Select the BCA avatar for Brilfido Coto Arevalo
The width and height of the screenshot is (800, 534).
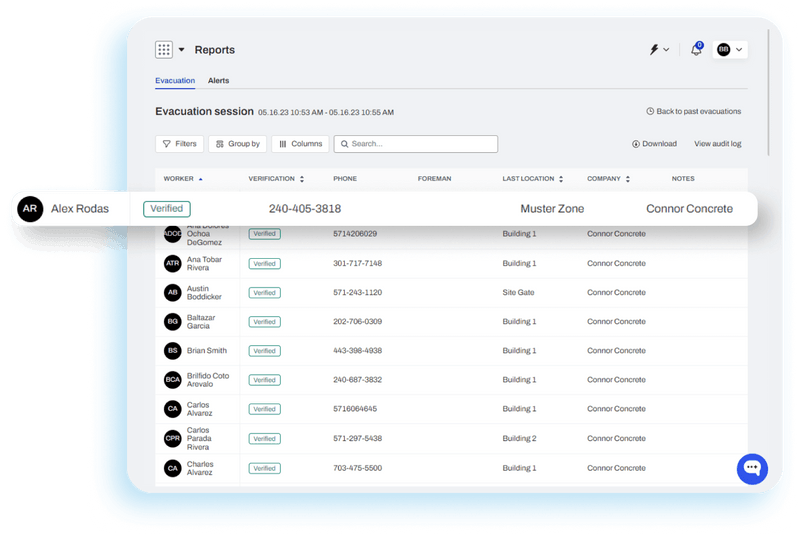pyautogui.click(x=172, y=379)
